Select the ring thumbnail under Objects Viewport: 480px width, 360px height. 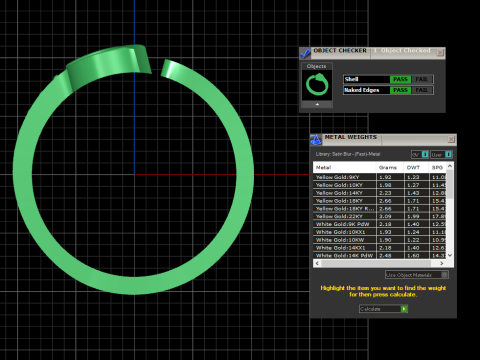(x=317, y=85)
